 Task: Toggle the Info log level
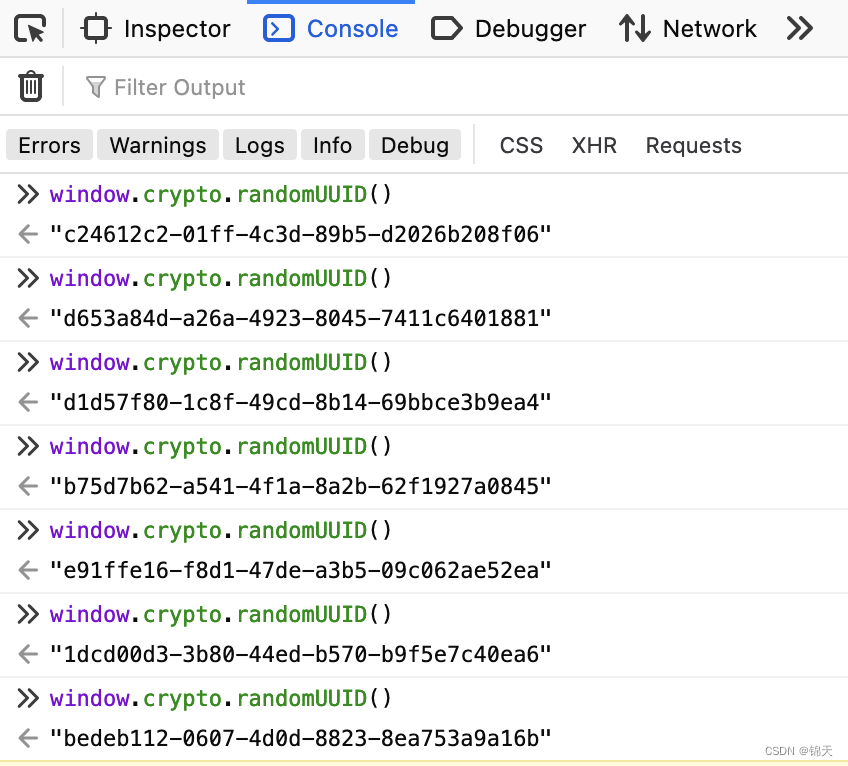(332, 145)
